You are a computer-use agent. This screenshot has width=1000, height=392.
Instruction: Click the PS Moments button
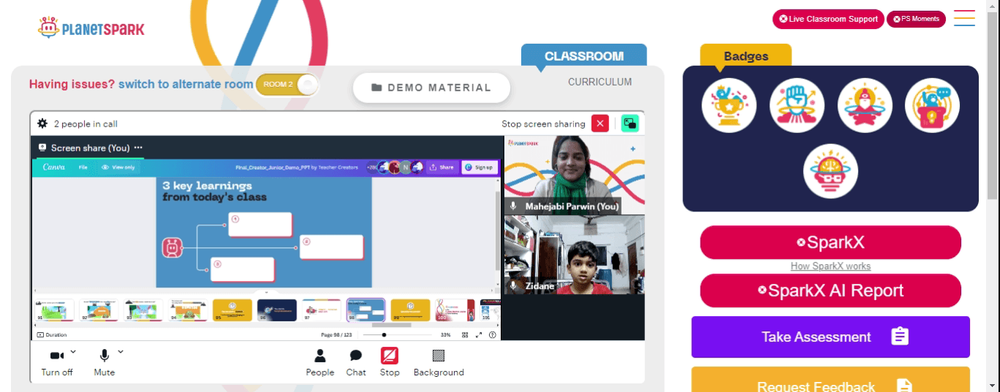pos(916,19)
